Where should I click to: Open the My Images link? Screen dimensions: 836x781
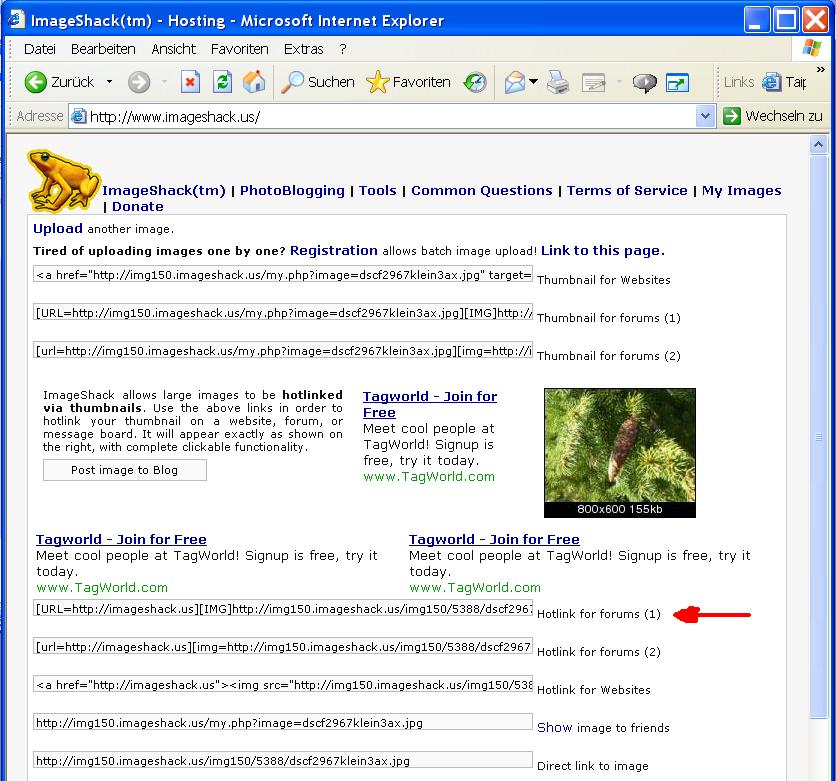coord(742,190)
